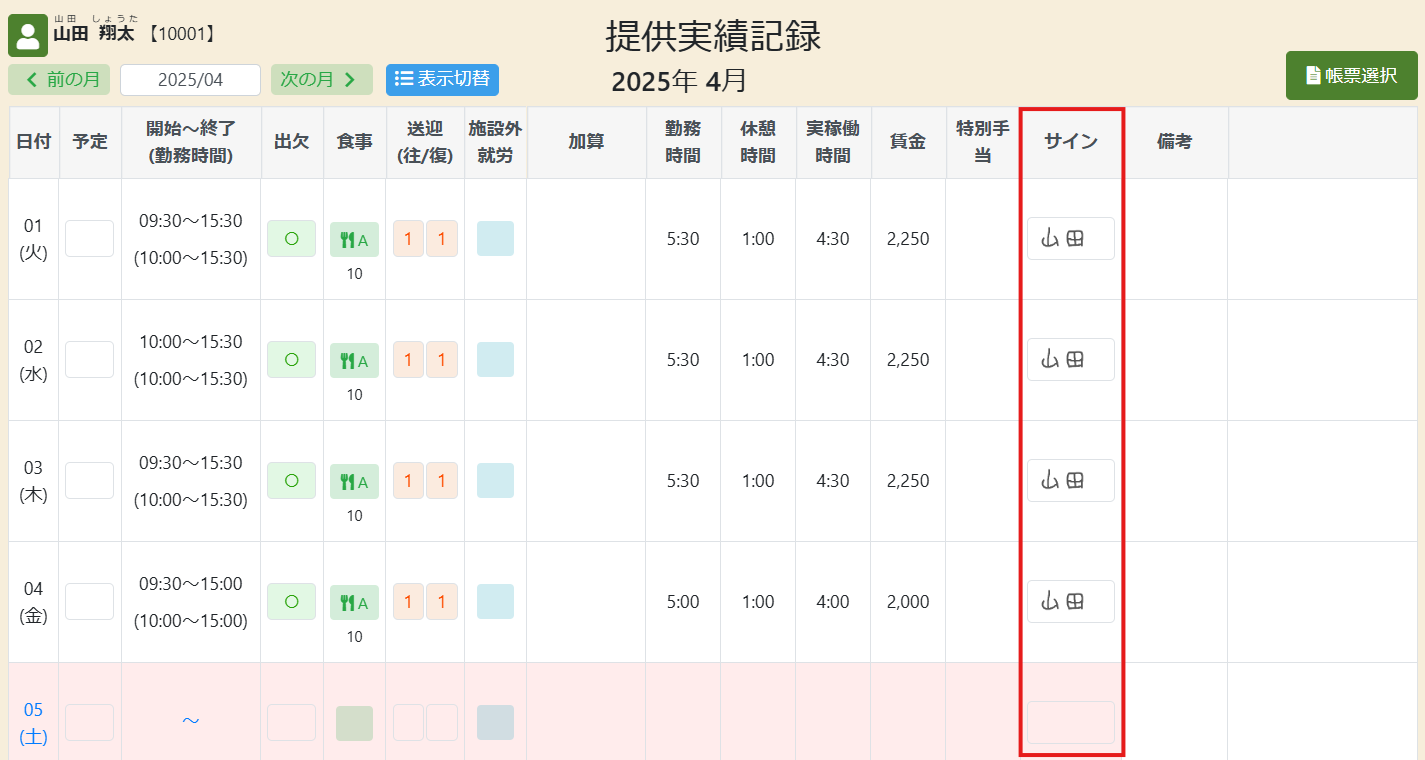
Task: Click the blue 施設外就労 box for April 01
Action: 495,239
